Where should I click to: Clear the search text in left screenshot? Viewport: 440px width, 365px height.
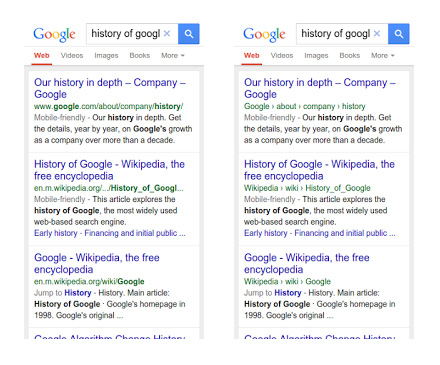click(x=167, y=33)
